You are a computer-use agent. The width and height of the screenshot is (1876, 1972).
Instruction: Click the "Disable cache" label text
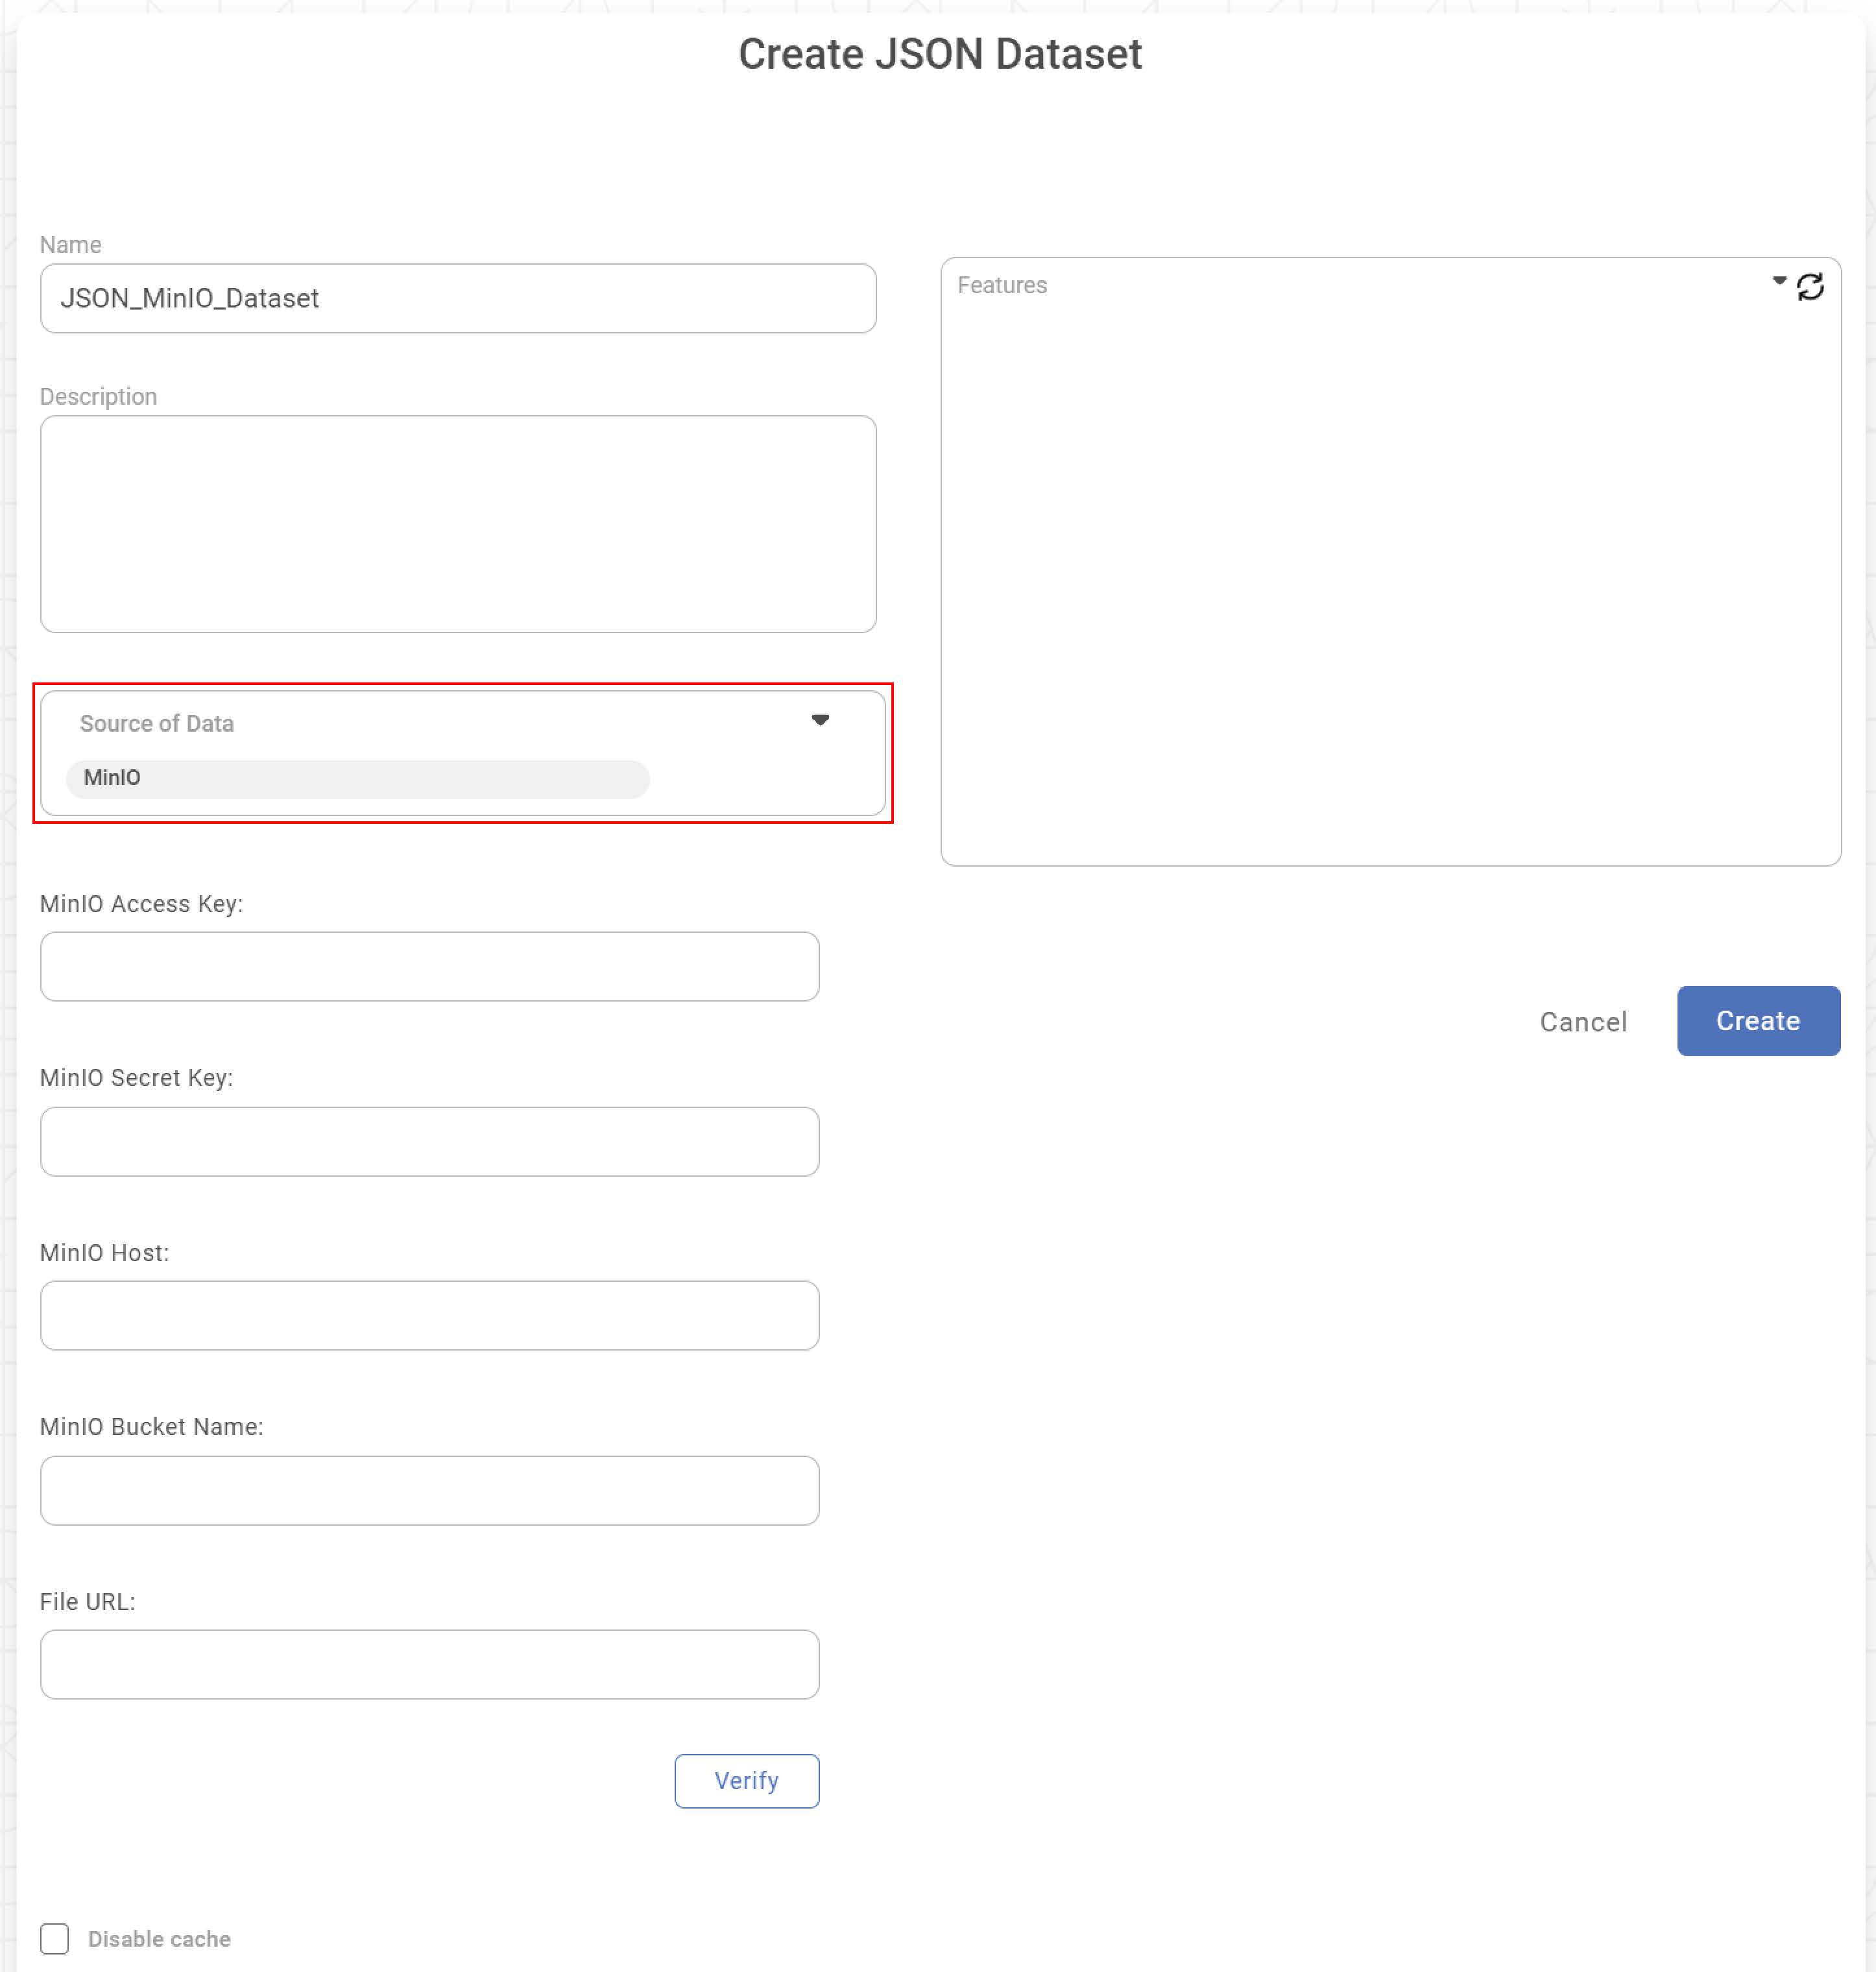coord(159,1939)
